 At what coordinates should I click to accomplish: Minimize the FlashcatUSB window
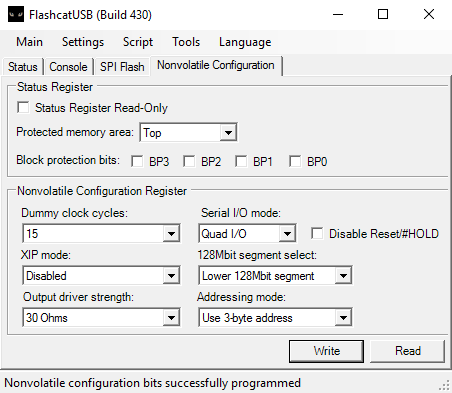click(x=338, y=14)
